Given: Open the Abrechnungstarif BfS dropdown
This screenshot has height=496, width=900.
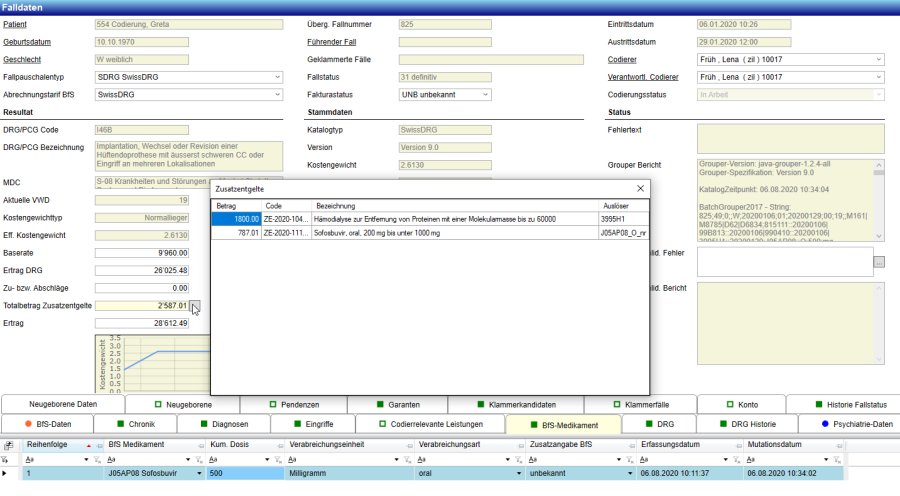Looking at the screenshot, I should click(x=277, y=94).
